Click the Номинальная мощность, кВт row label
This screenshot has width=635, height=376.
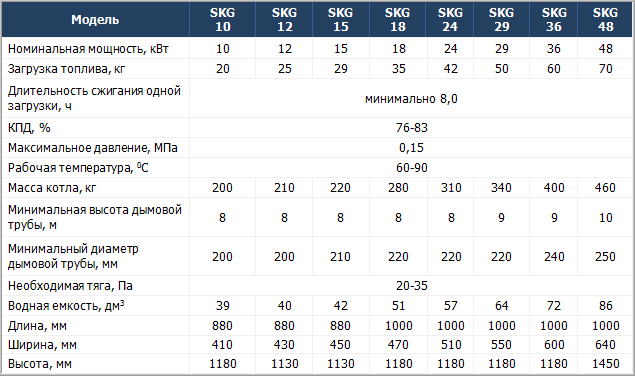coord(88,49)
